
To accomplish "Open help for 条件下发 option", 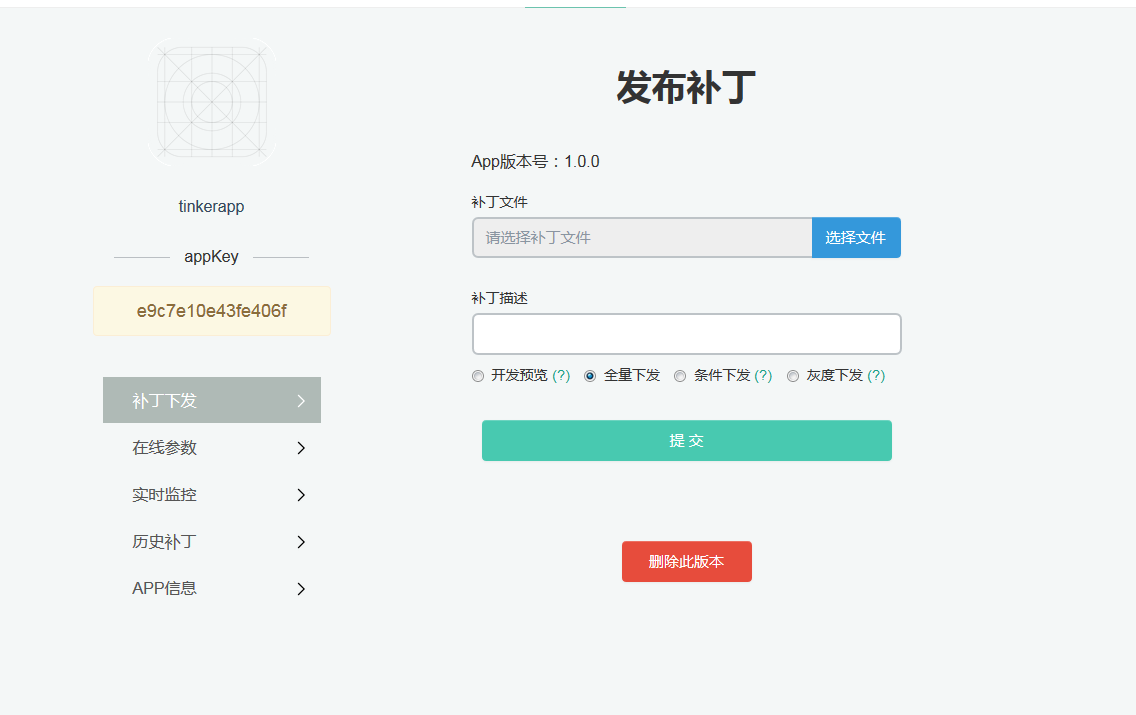I will click(762, 376).
